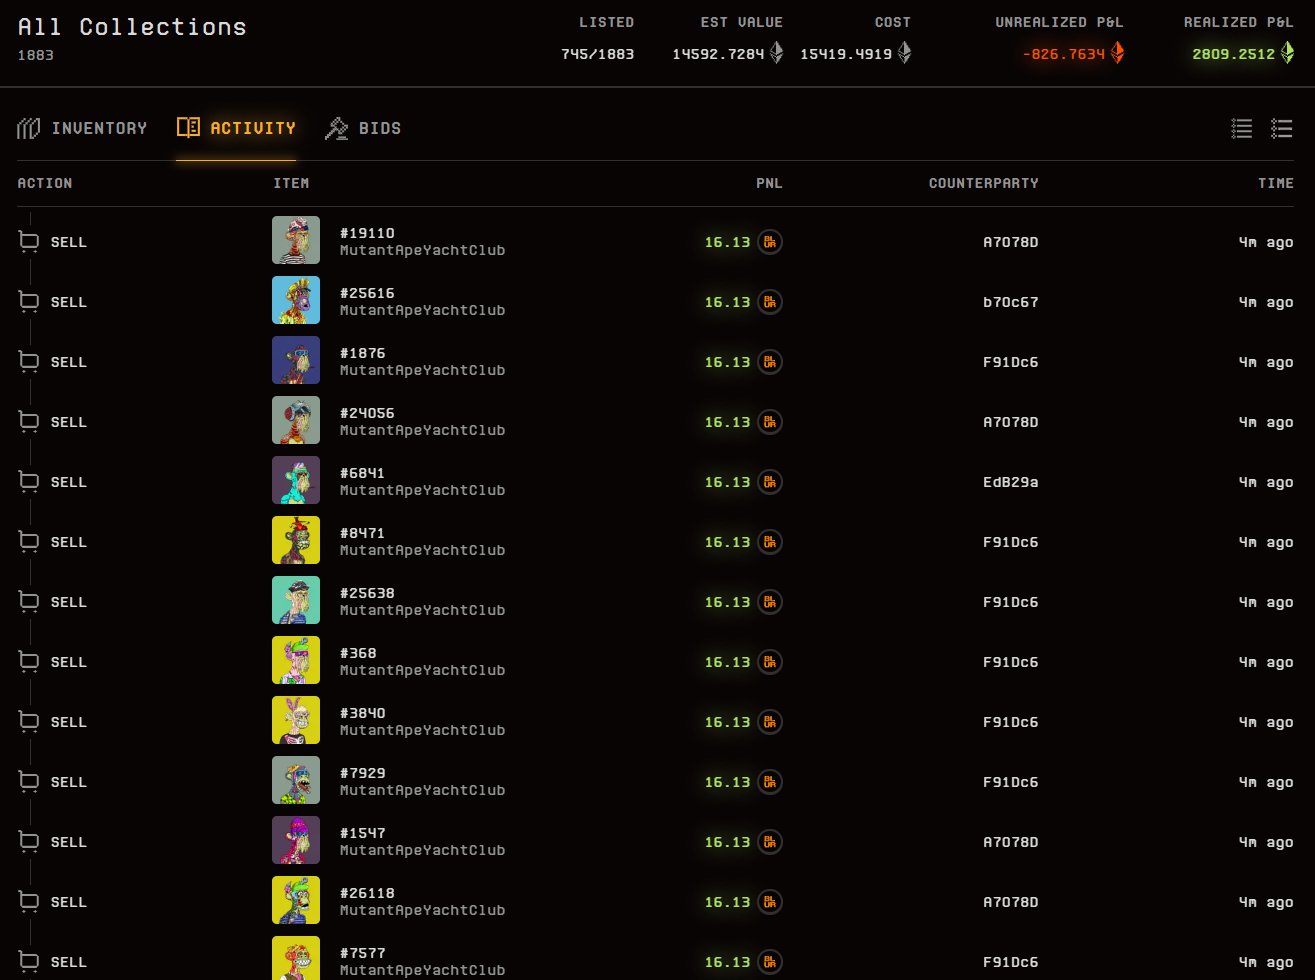Click the All Collections heading

click(x=132, y=26)
